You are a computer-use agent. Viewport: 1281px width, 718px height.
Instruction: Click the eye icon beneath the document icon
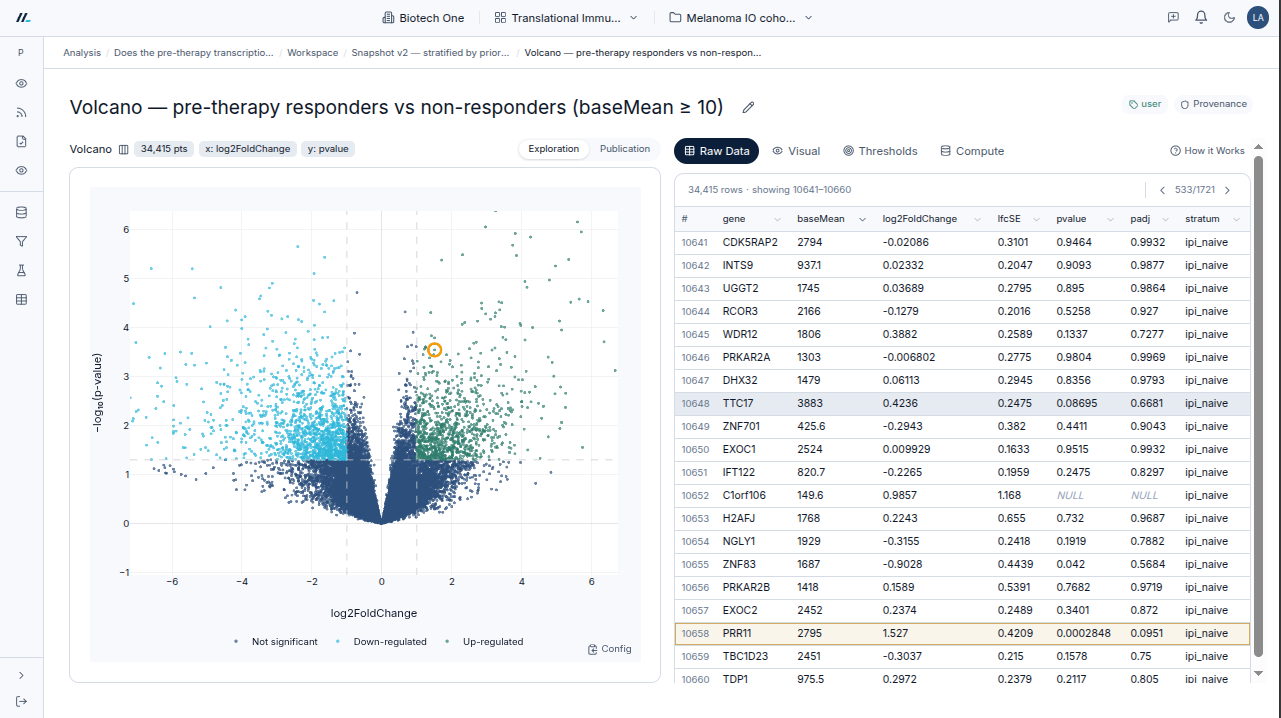[x=21, y=170]
